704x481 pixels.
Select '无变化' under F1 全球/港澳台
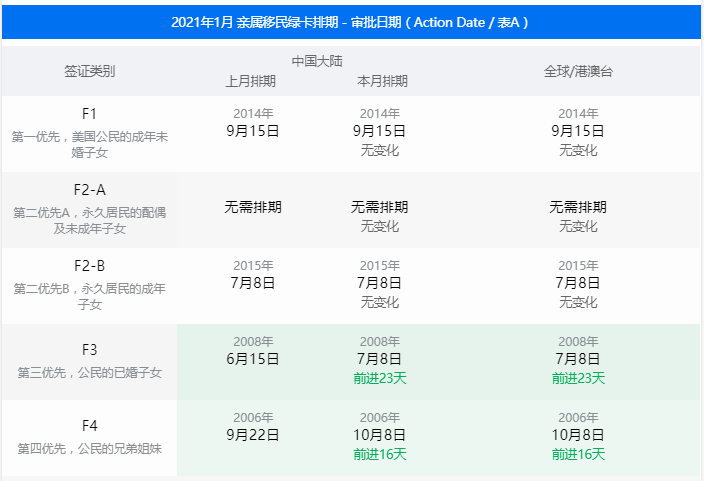tap(578, 150)
